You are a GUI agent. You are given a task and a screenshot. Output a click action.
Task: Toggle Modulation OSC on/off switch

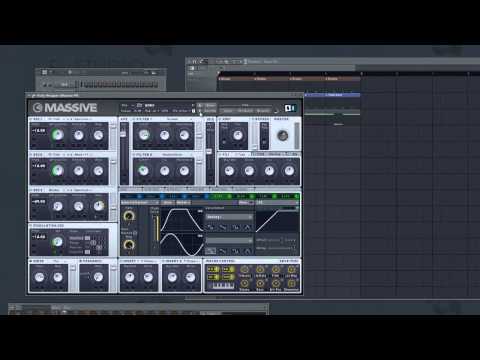[31, 226]
